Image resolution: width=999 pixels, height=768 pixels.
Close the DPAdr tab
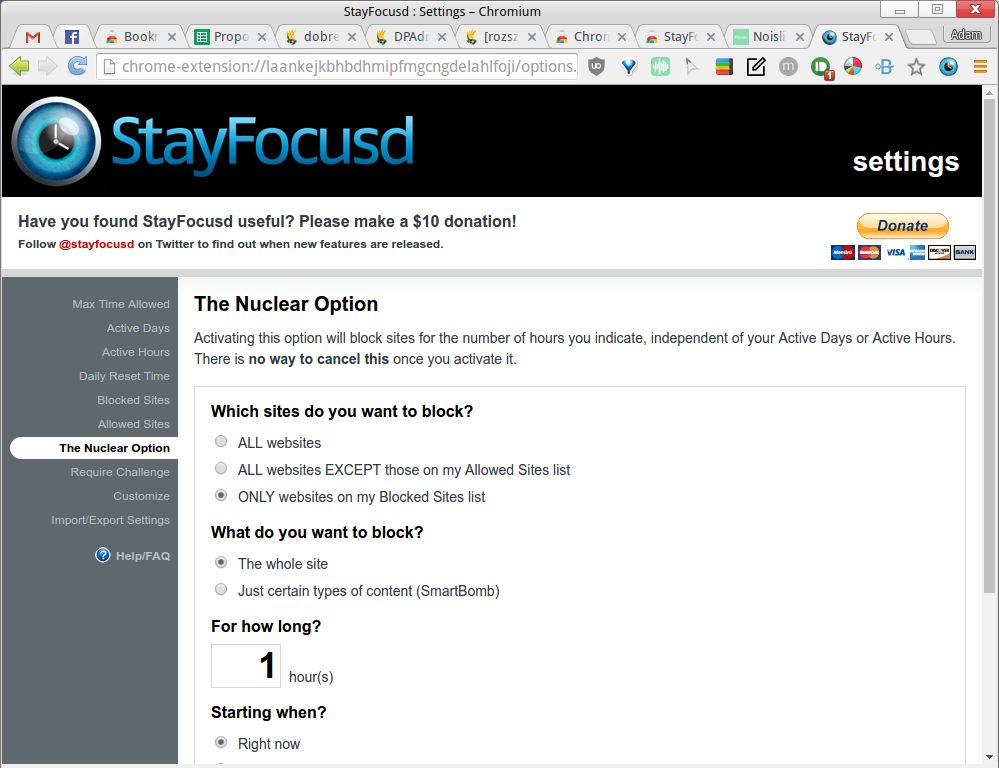coord(442,37)
